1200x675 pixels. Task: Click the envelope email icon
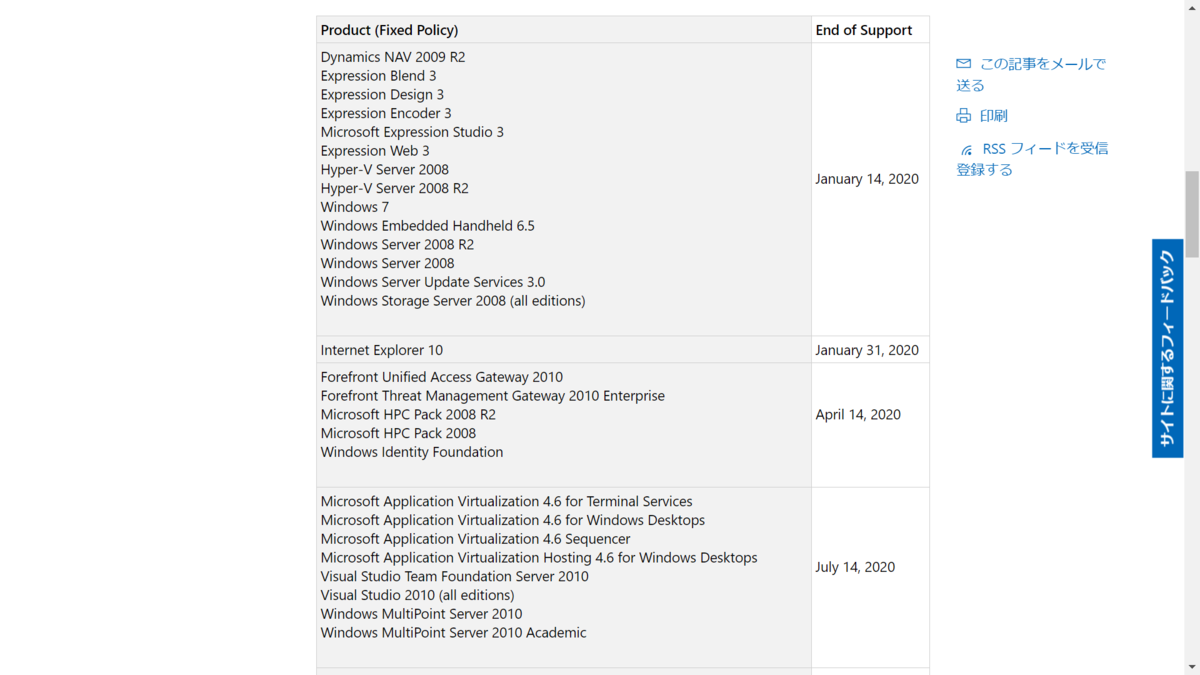pyautogui.click(x=963, y=64)
